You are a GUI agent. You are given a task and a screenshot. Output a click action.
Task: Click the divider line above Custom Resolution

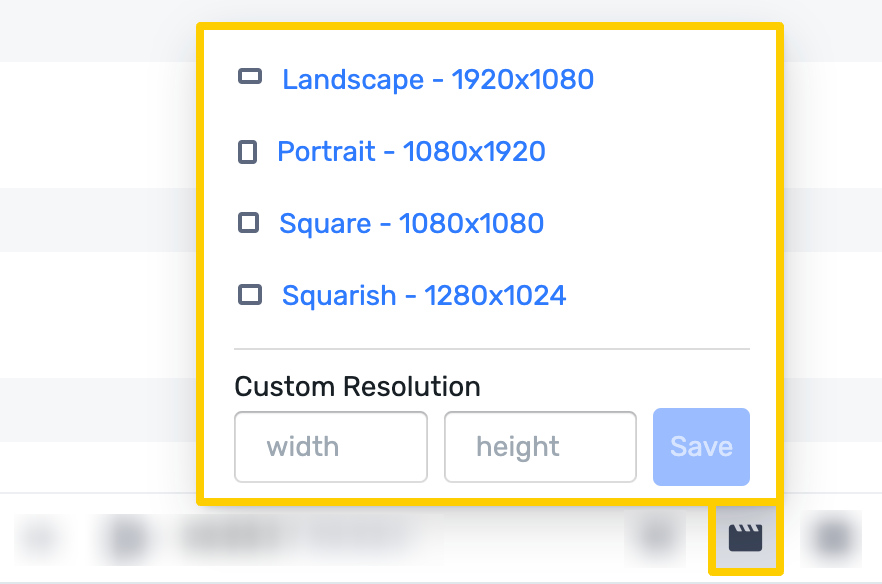click(492, 348)
